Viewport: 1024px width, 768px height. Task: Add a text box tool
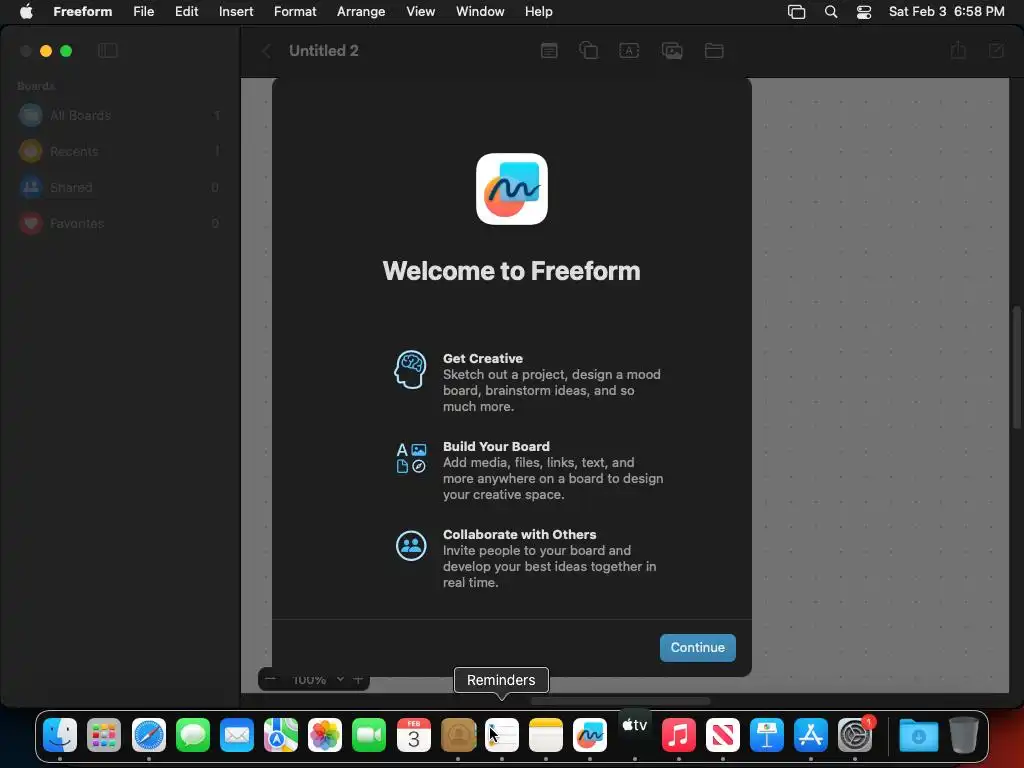[x=629, y=51]
